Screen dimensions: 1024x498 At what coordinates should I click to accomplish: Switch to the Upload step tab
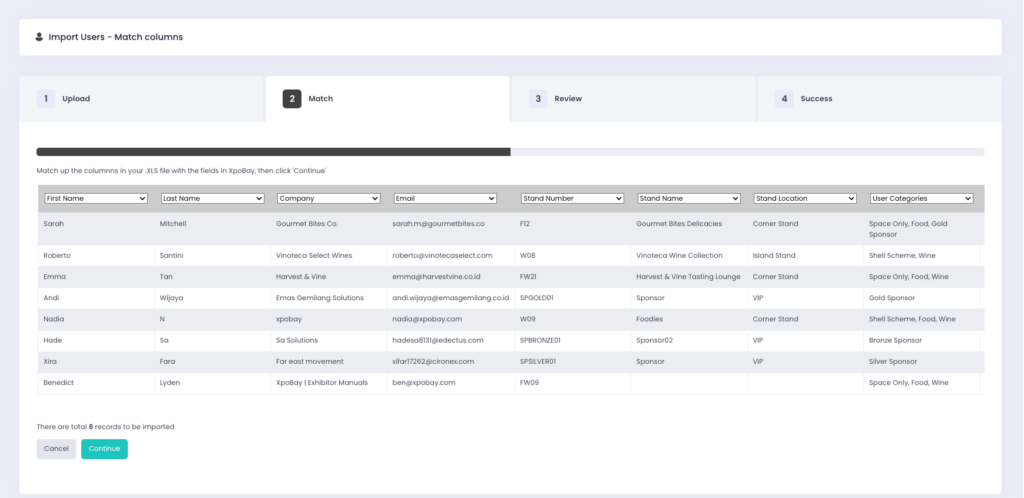pyautogui.click(x=141, y=99)
